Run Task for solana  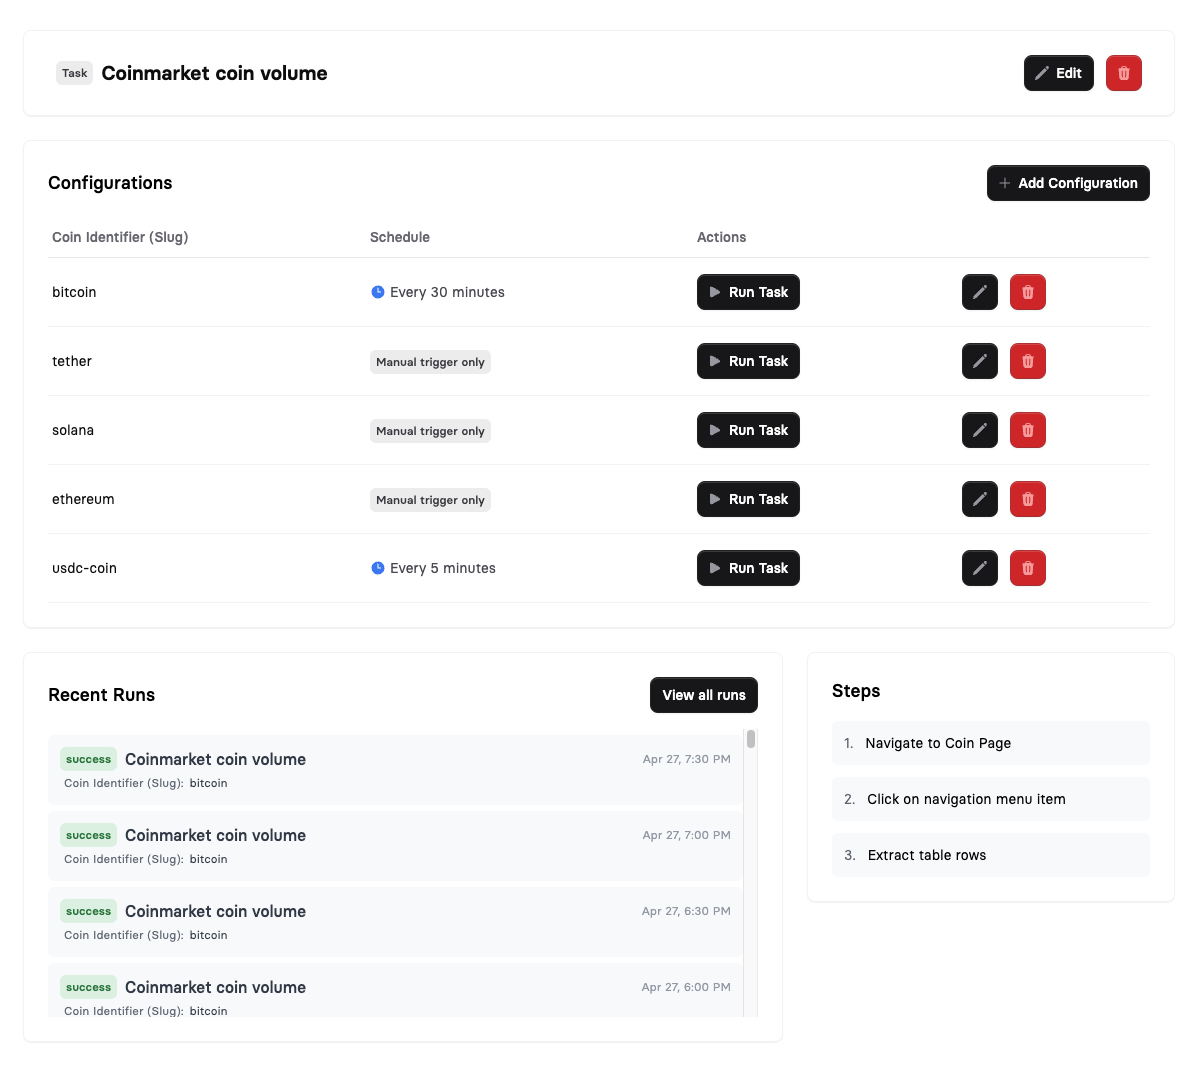pos(748,430)
